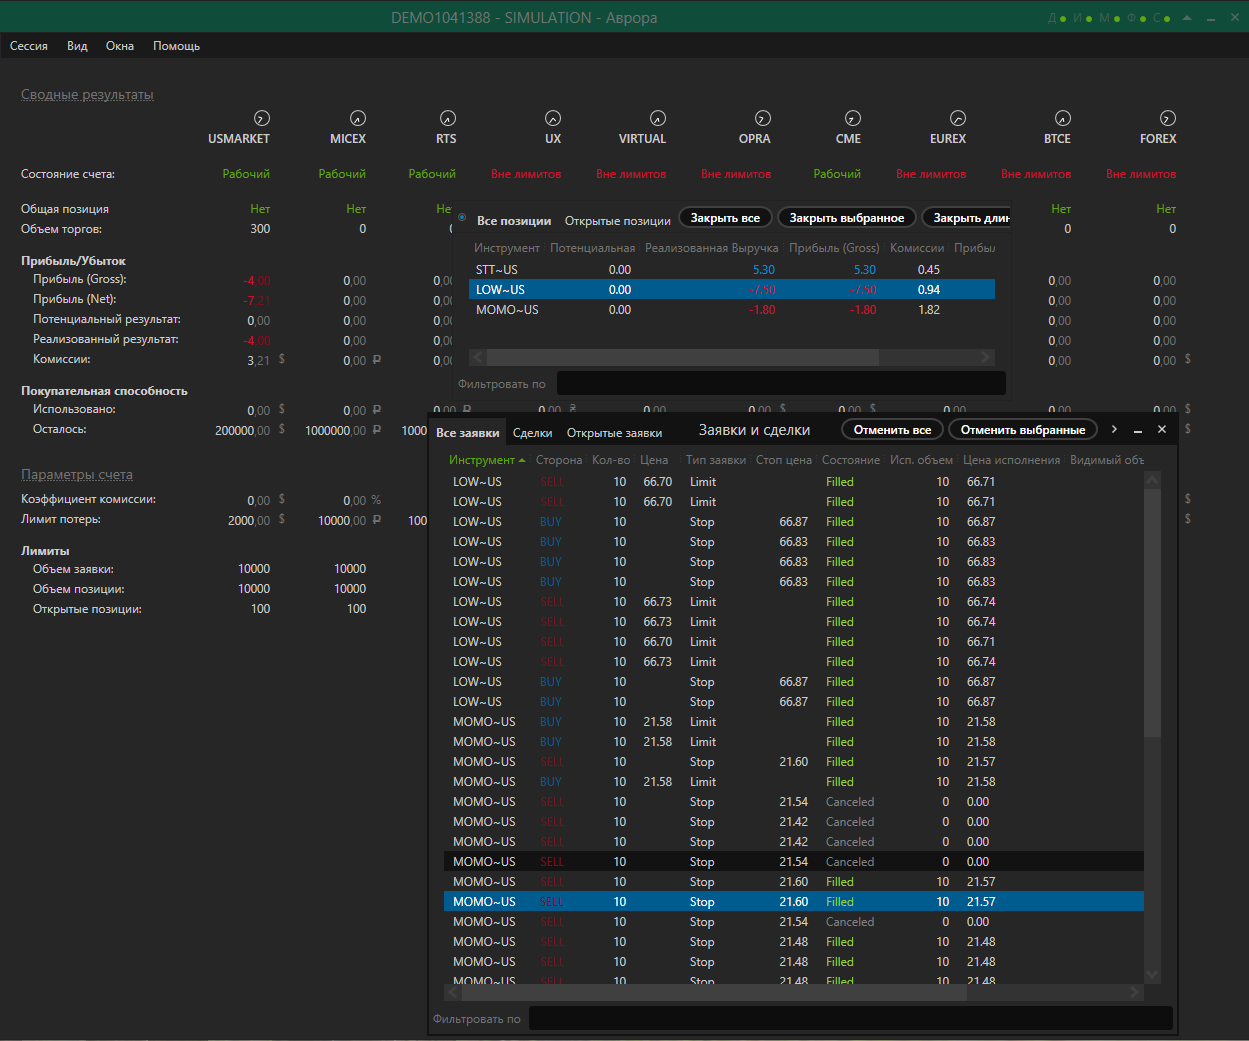The width and height of the screenshot is (1249, 1041).
Task: Click the positions scrollbar right arrow
Action: [x=986, y=357]
